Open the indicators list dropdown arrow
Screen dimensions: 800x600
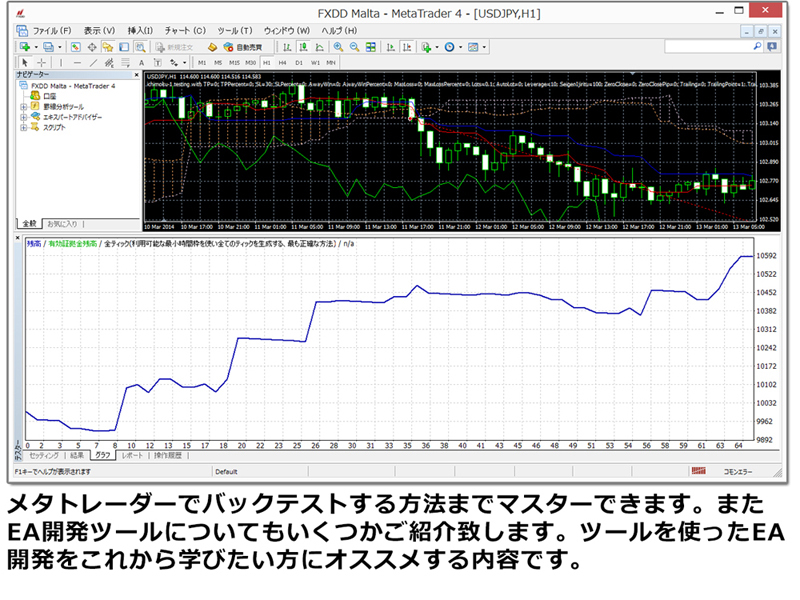pos(437,47)
